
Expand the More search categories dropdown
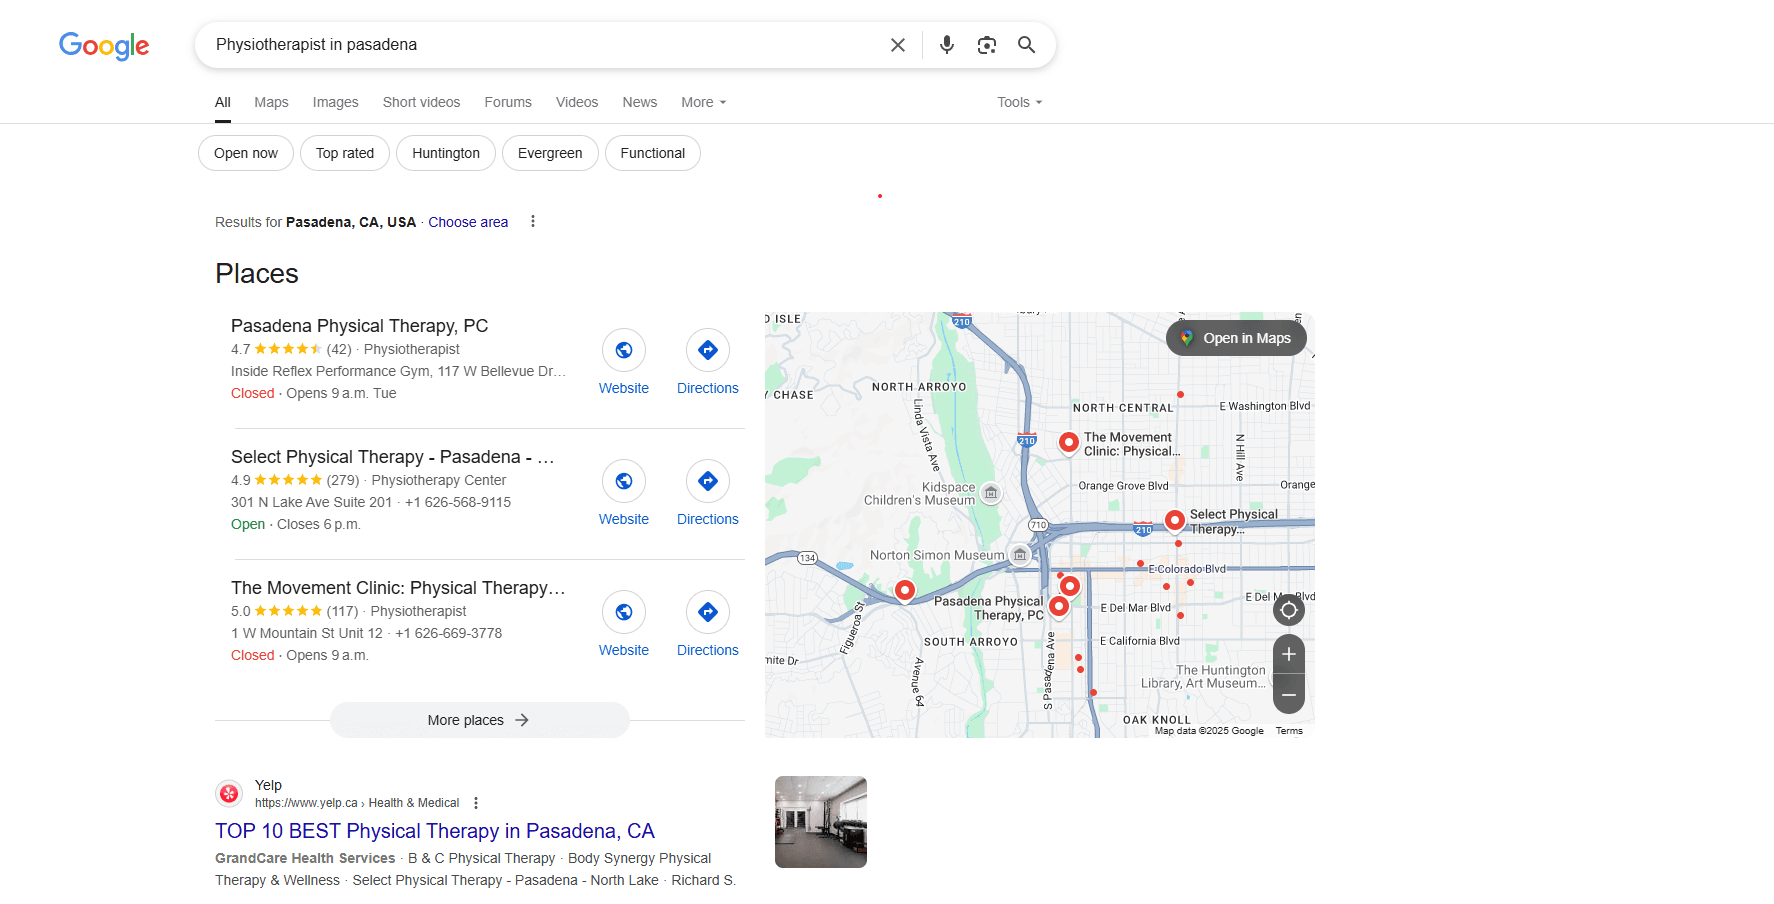702,102
